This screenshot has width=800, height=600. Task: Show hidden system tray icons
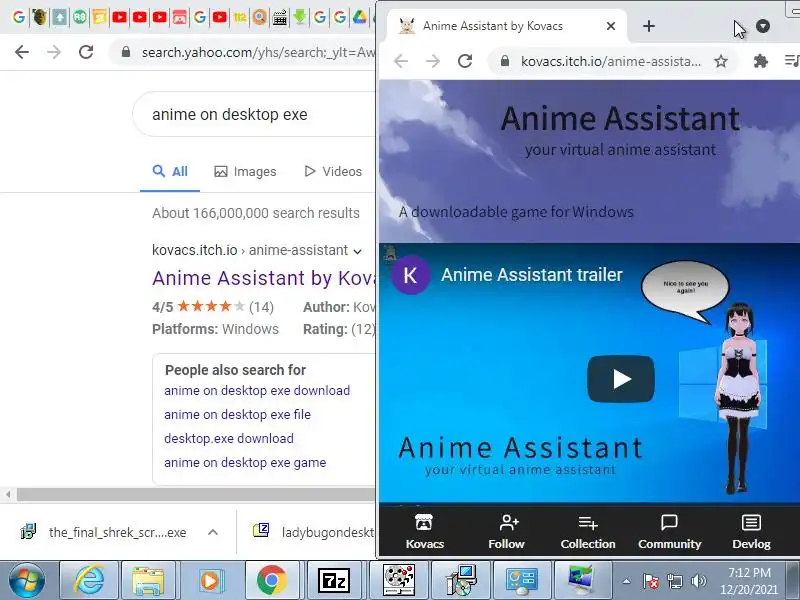[626, 581]
